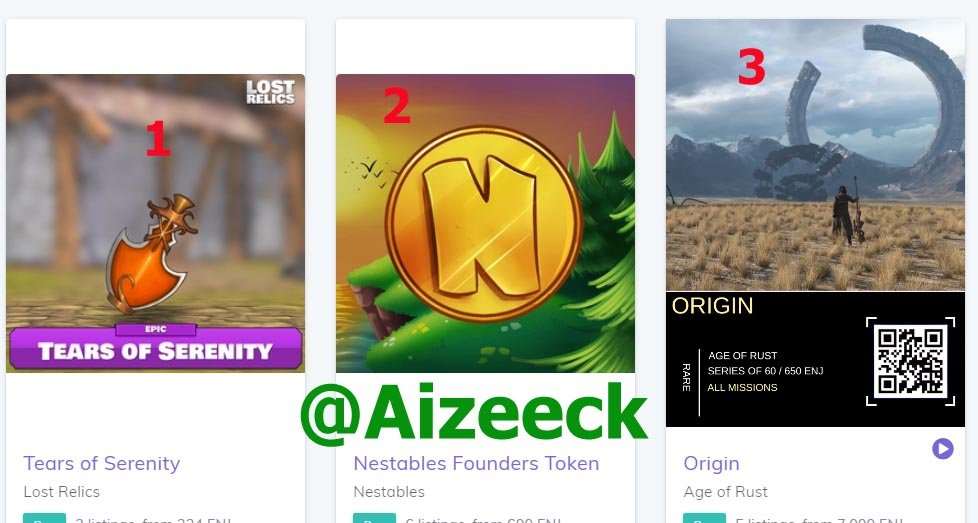978x523 pixels.
Task: Open the Tears of Serenity title link
Action: tap(101, 463)
